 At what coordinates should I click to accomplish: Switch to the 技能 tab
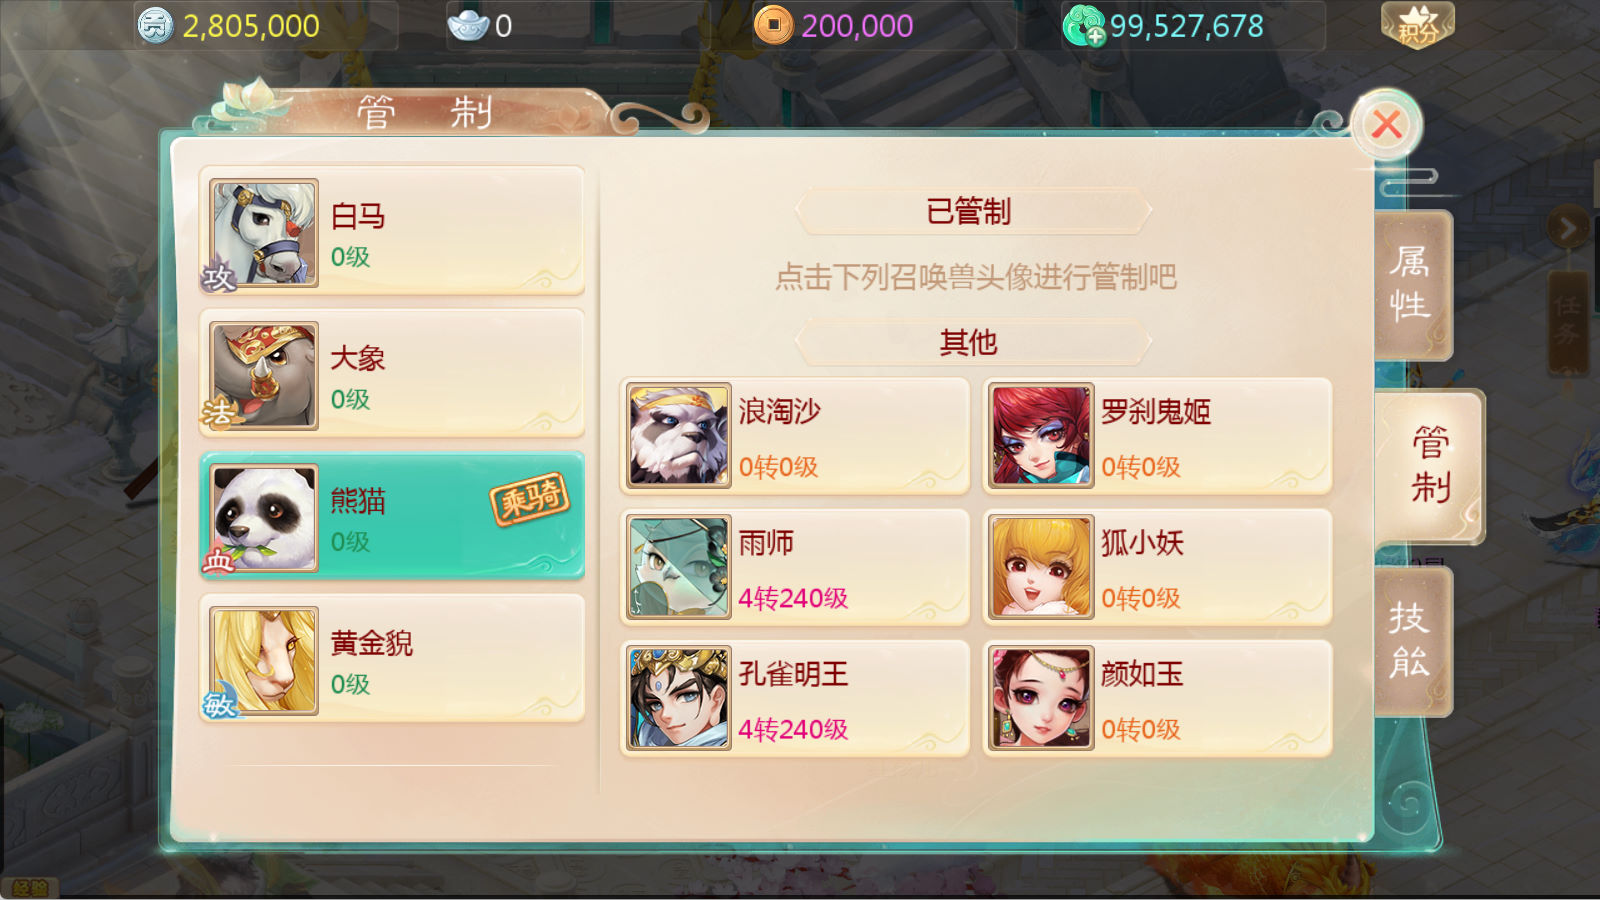pos(1411,641)
